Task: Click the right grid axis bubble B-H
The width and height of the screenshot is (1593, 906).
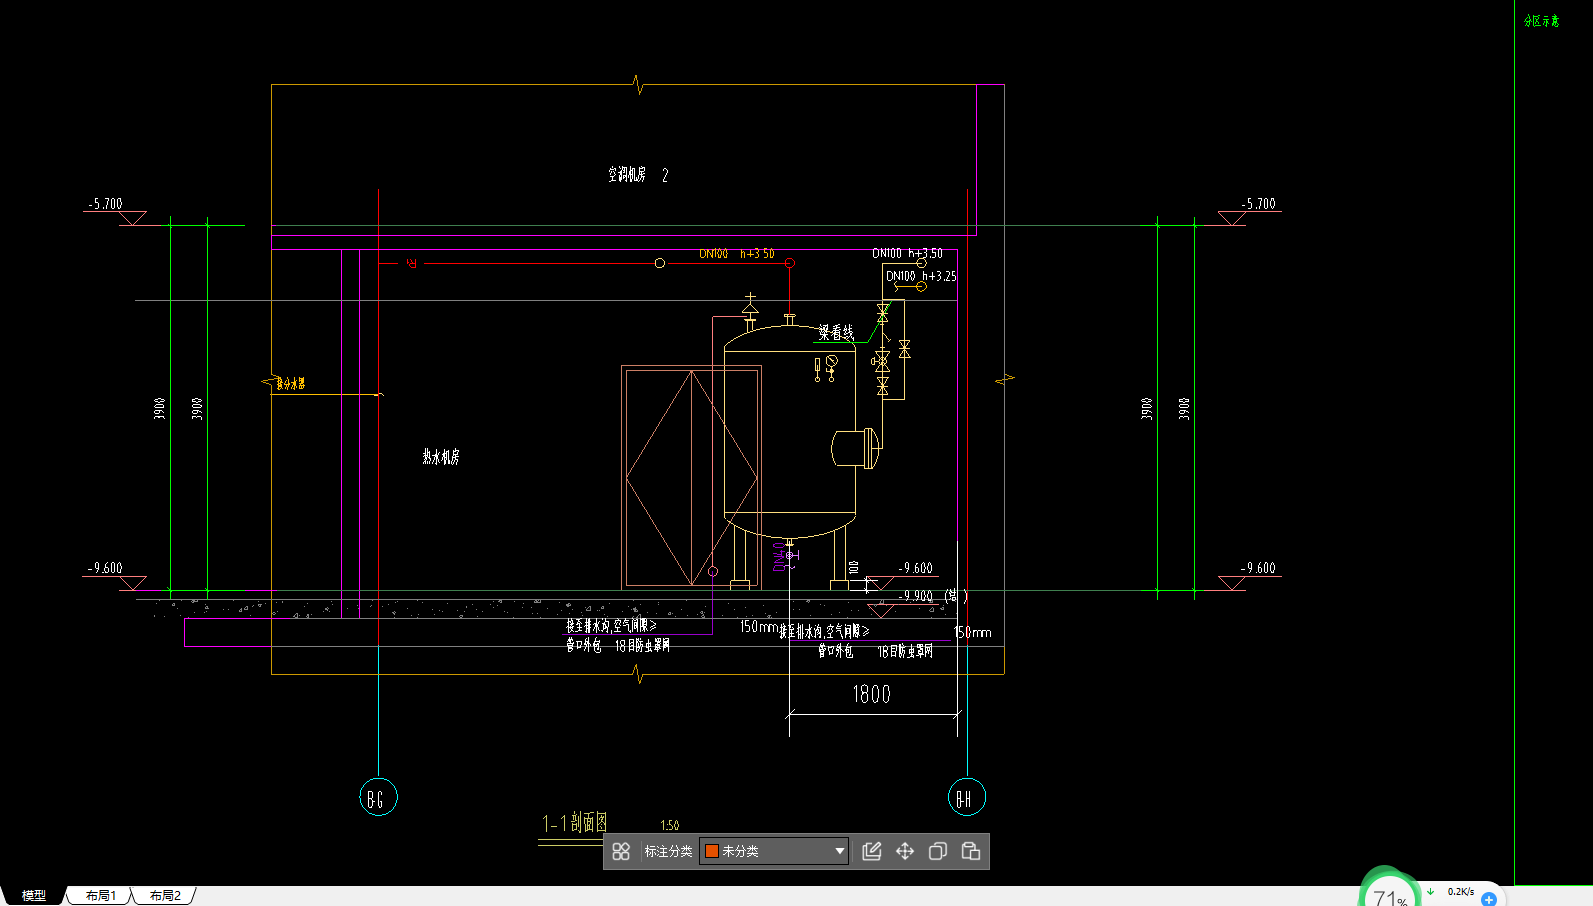Action: tap(967, 797)
